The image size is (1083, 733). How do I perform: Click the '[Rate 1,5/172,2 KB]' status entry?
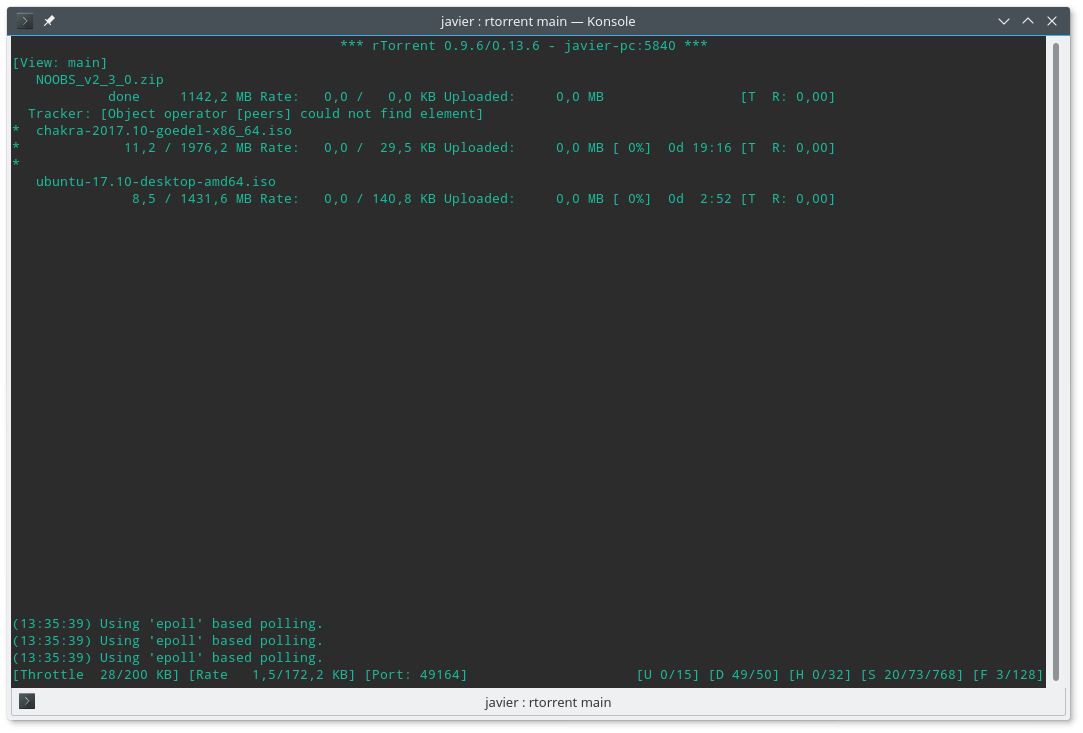[272, 675]
